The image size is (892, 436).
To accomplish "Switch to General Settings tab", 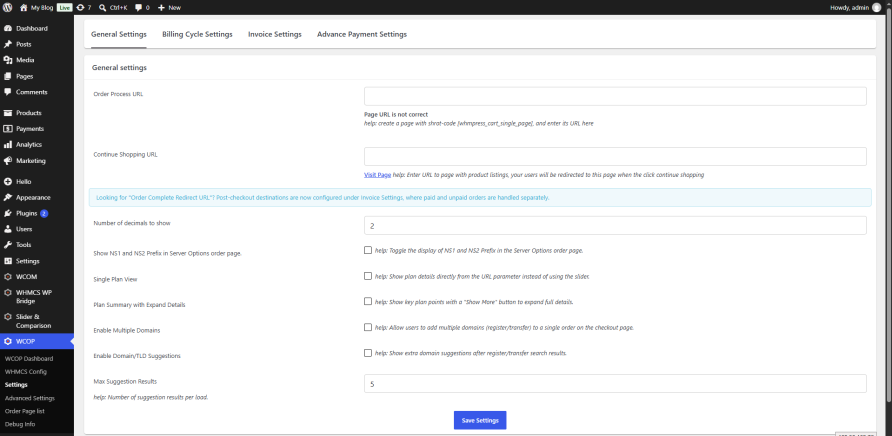I will click(x=118, y=34).
